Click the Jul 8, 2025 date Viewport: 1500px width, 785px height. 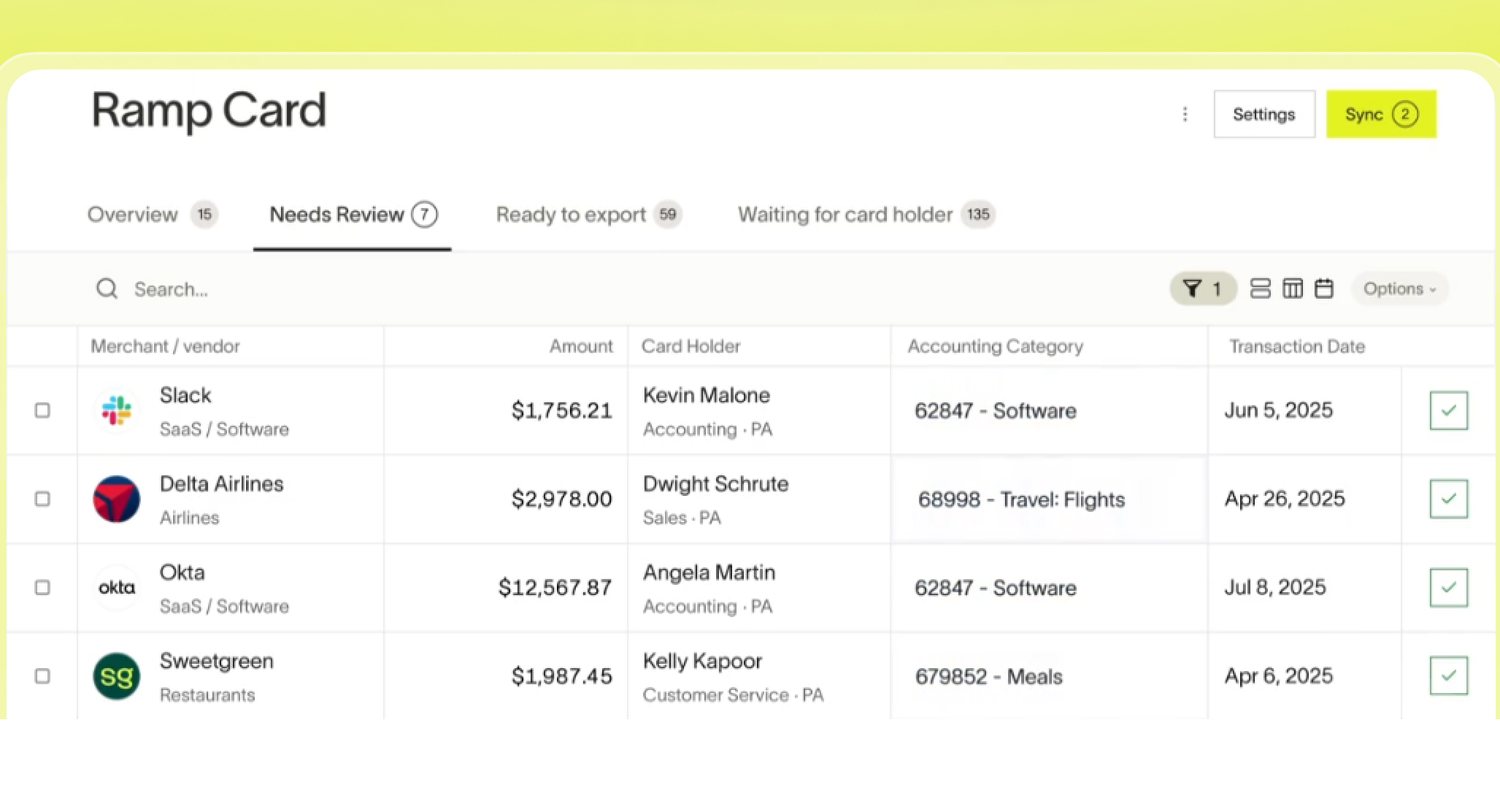(1275, 588)
